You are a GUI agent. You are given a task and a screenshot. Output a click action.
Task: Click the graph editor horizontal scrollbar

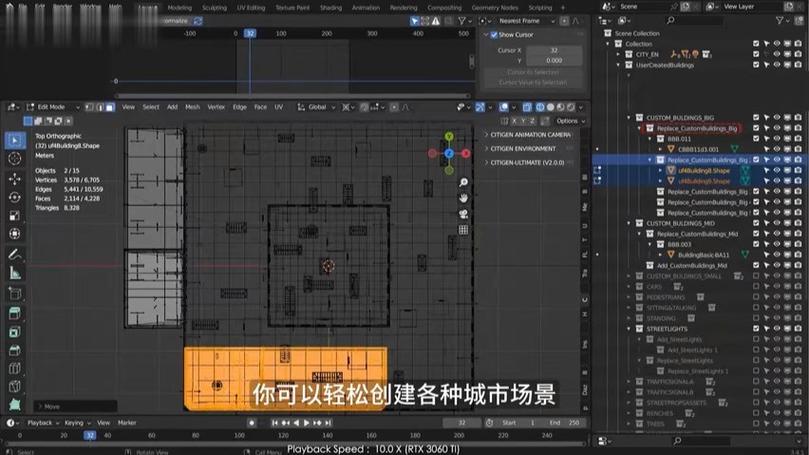pos(293,96)
